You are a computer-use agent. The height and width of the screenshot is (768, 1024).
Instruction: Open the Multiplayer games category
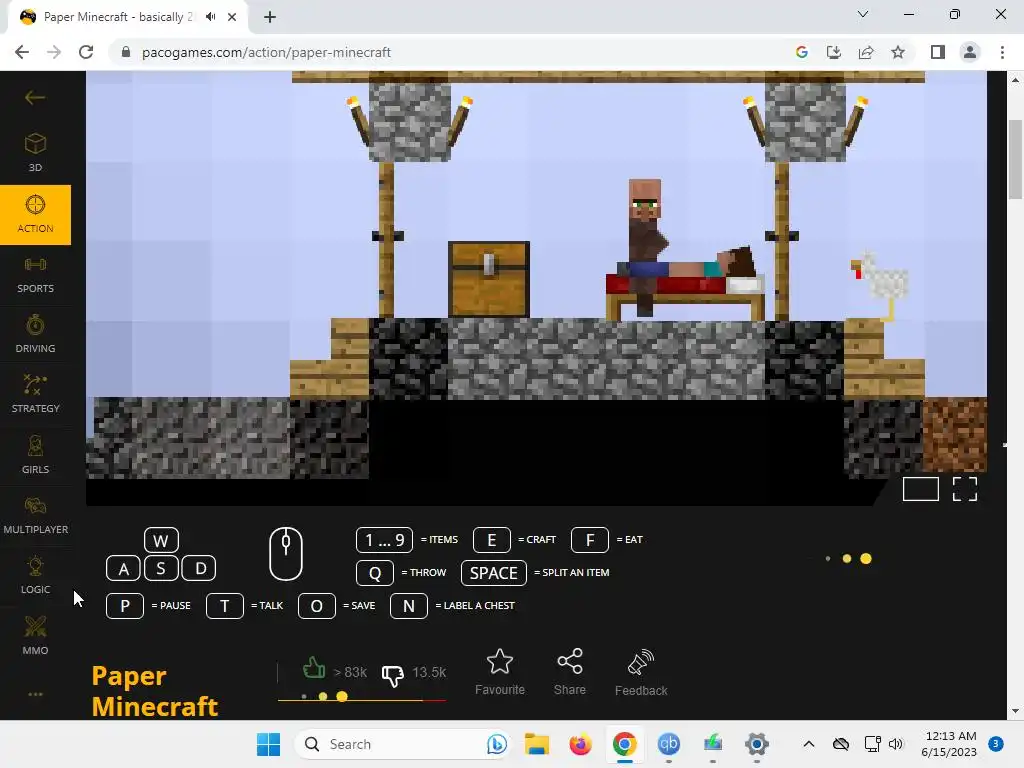[35, 515]
